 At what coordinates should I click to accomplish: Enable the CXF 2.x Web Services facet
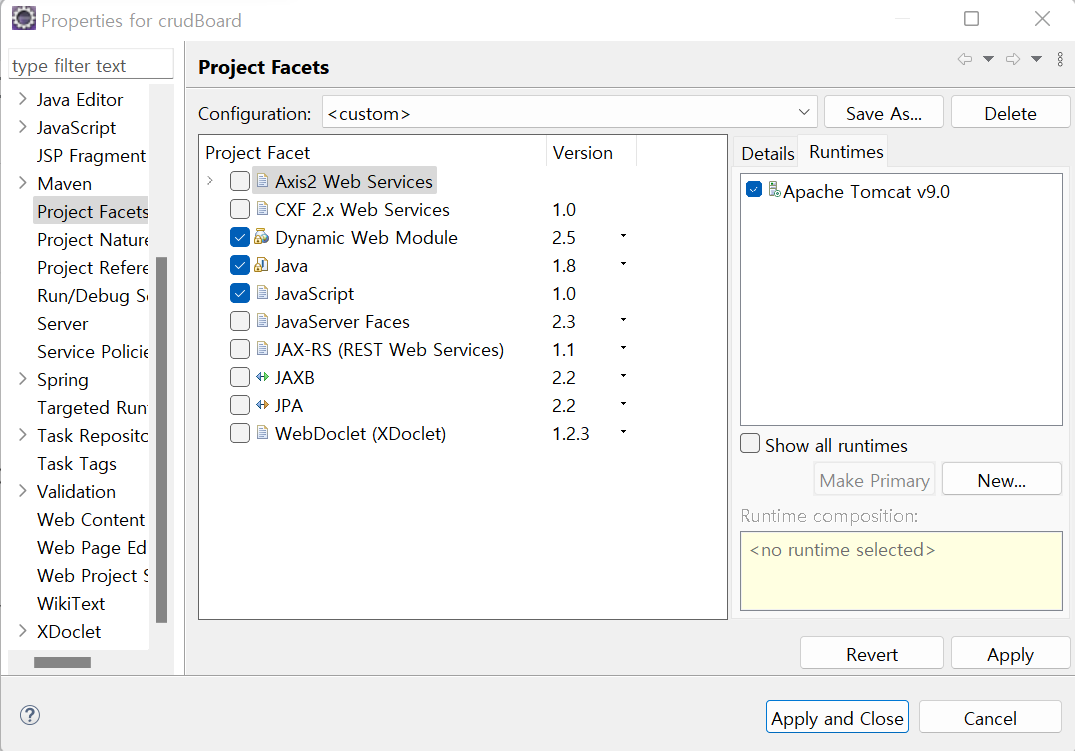tap(240, 209)
